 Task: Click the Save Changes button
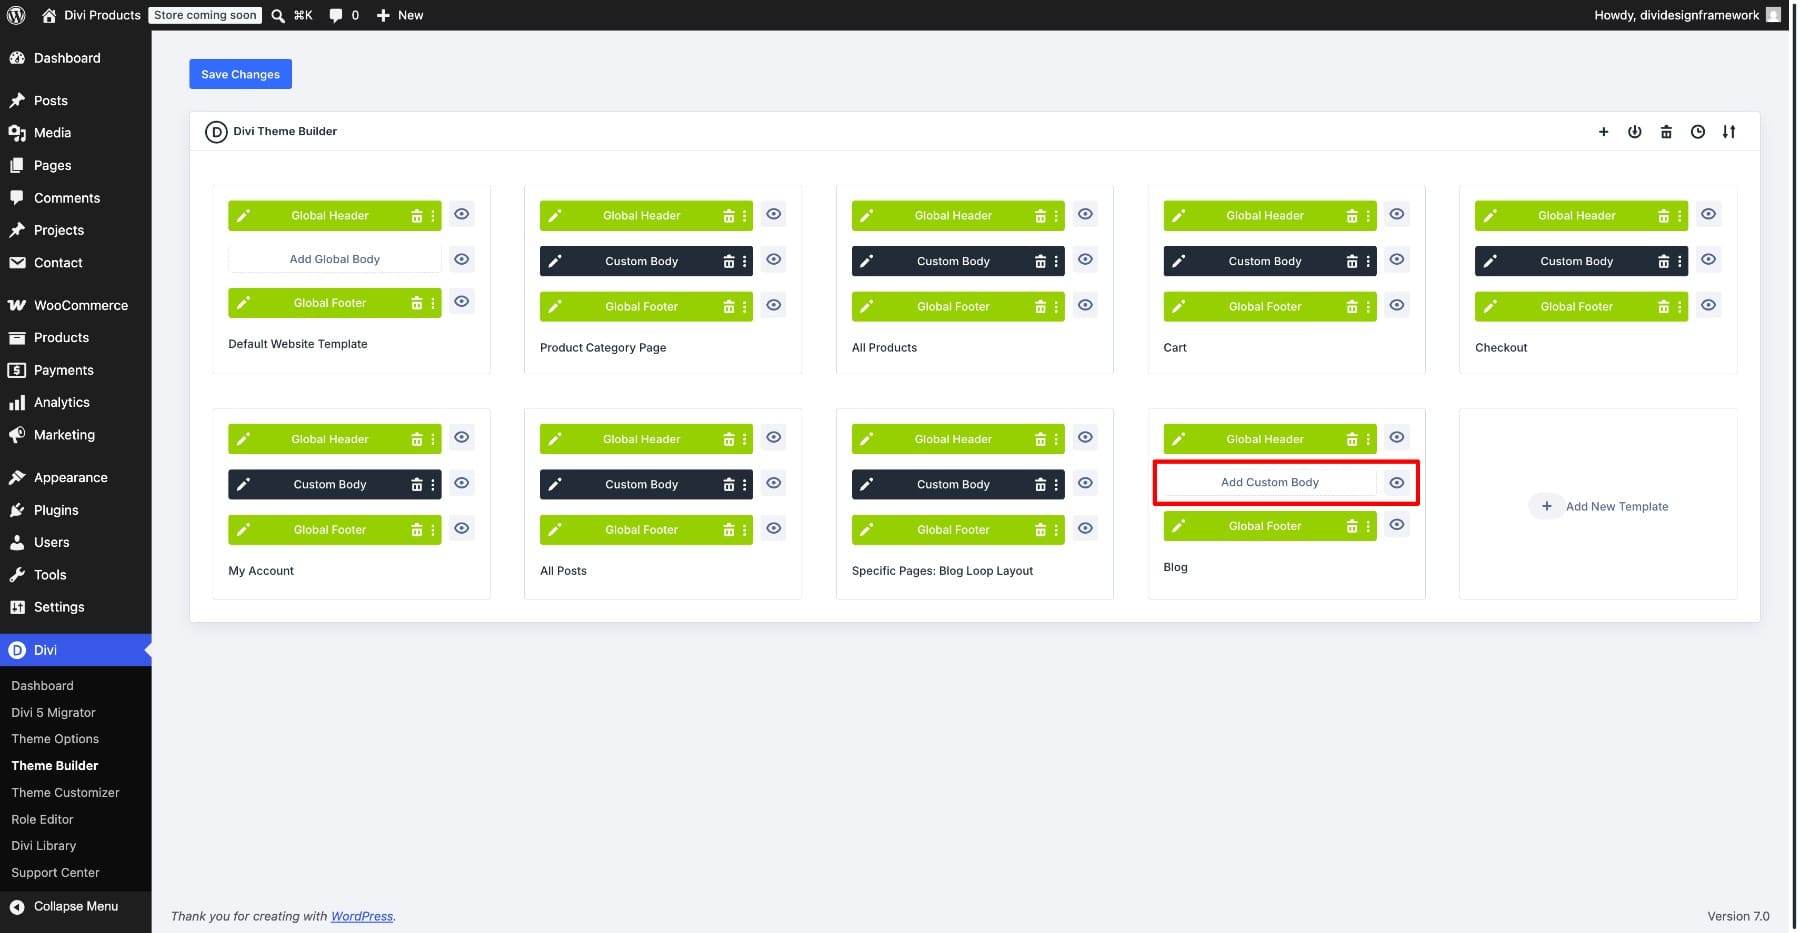click(x=240, y=74)
